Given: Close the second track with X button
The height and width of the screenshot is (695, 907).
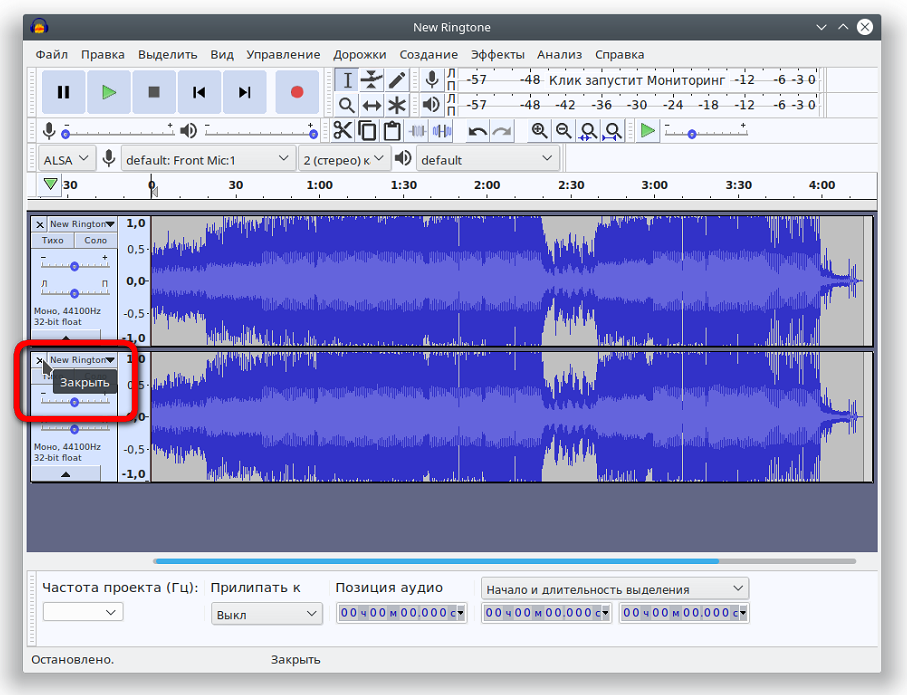Looking at the screenshot, I should (40, 360).
